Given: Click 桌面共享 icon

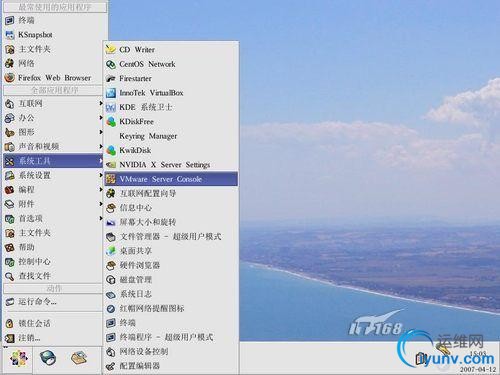Looking at the screenshot, I should [x=111, y=251].
